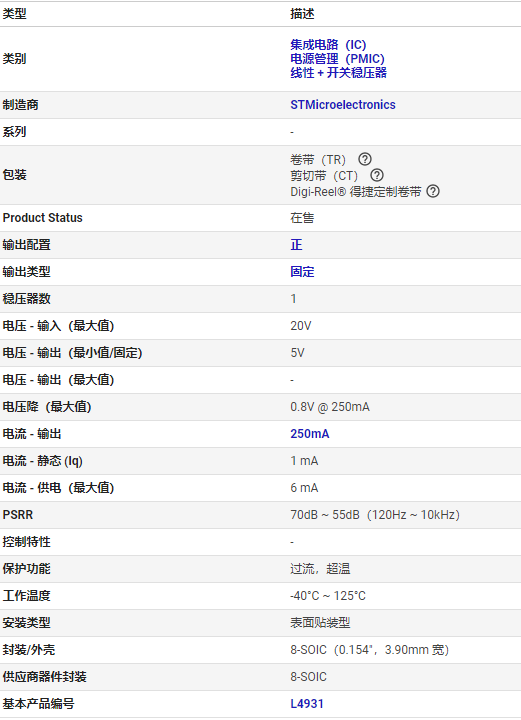Click the 描述 column header
The image size is (521, 720).
[x=302, y=14]
